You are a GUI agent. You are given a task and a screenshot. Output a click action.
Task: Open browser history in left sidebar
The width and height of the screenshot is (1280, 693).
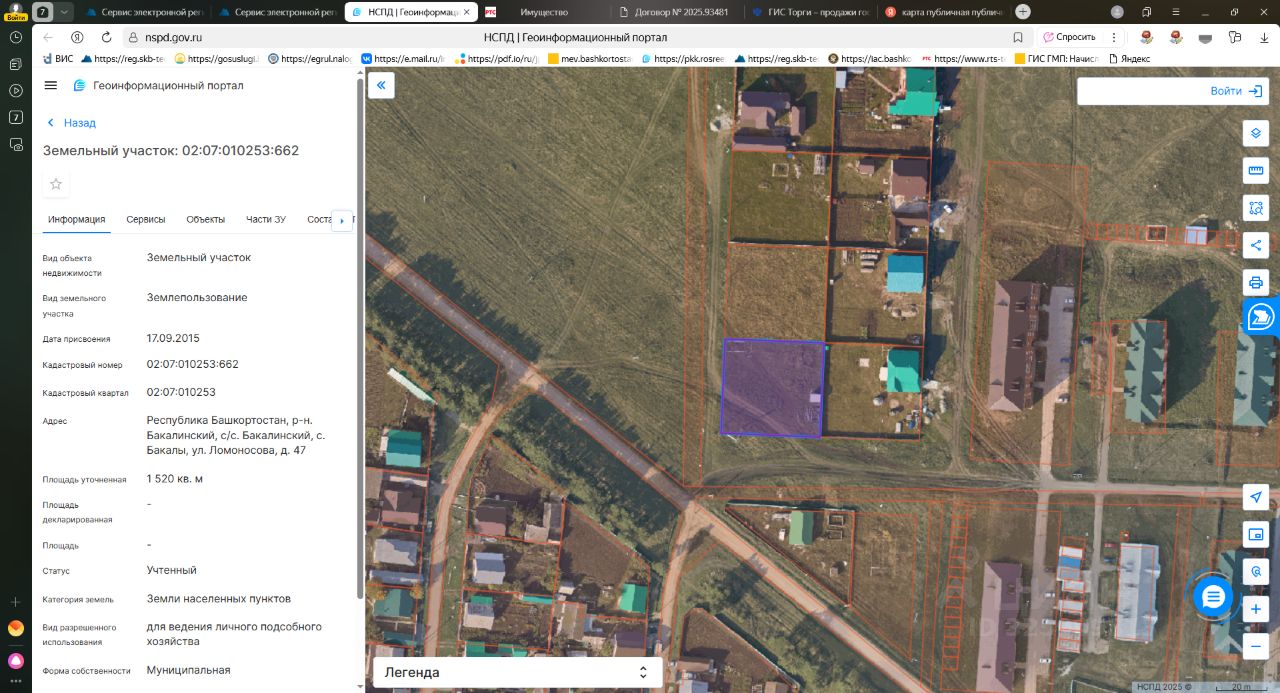16,37
